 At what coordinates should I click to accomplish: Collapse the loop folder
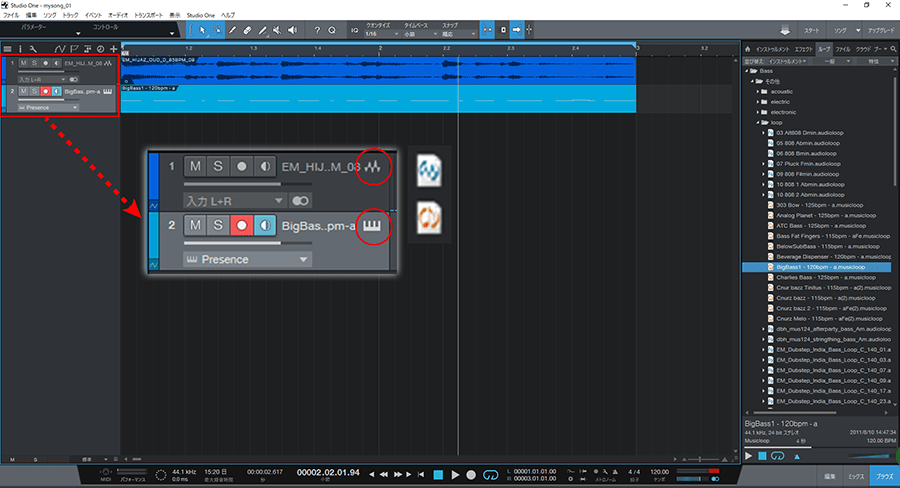pyautogui.click(x=758, y=123)
